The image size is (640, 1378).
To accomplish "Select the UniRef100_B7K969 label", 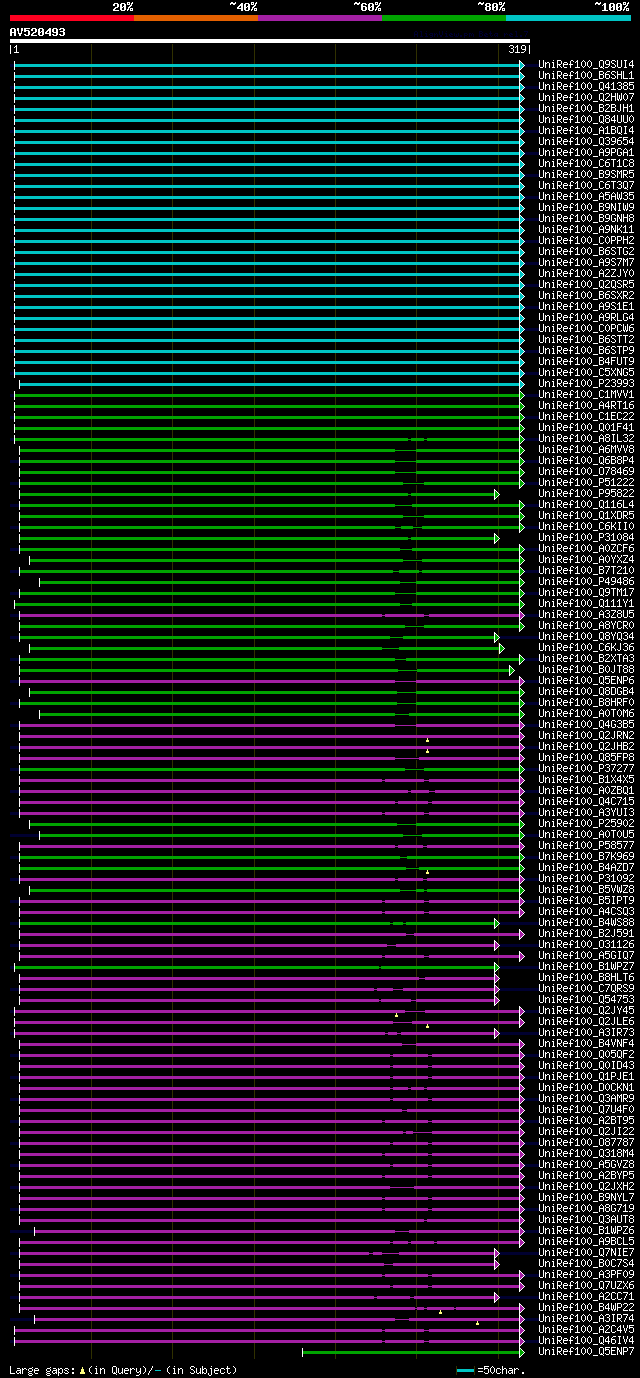I will click(x=586, y=857).
